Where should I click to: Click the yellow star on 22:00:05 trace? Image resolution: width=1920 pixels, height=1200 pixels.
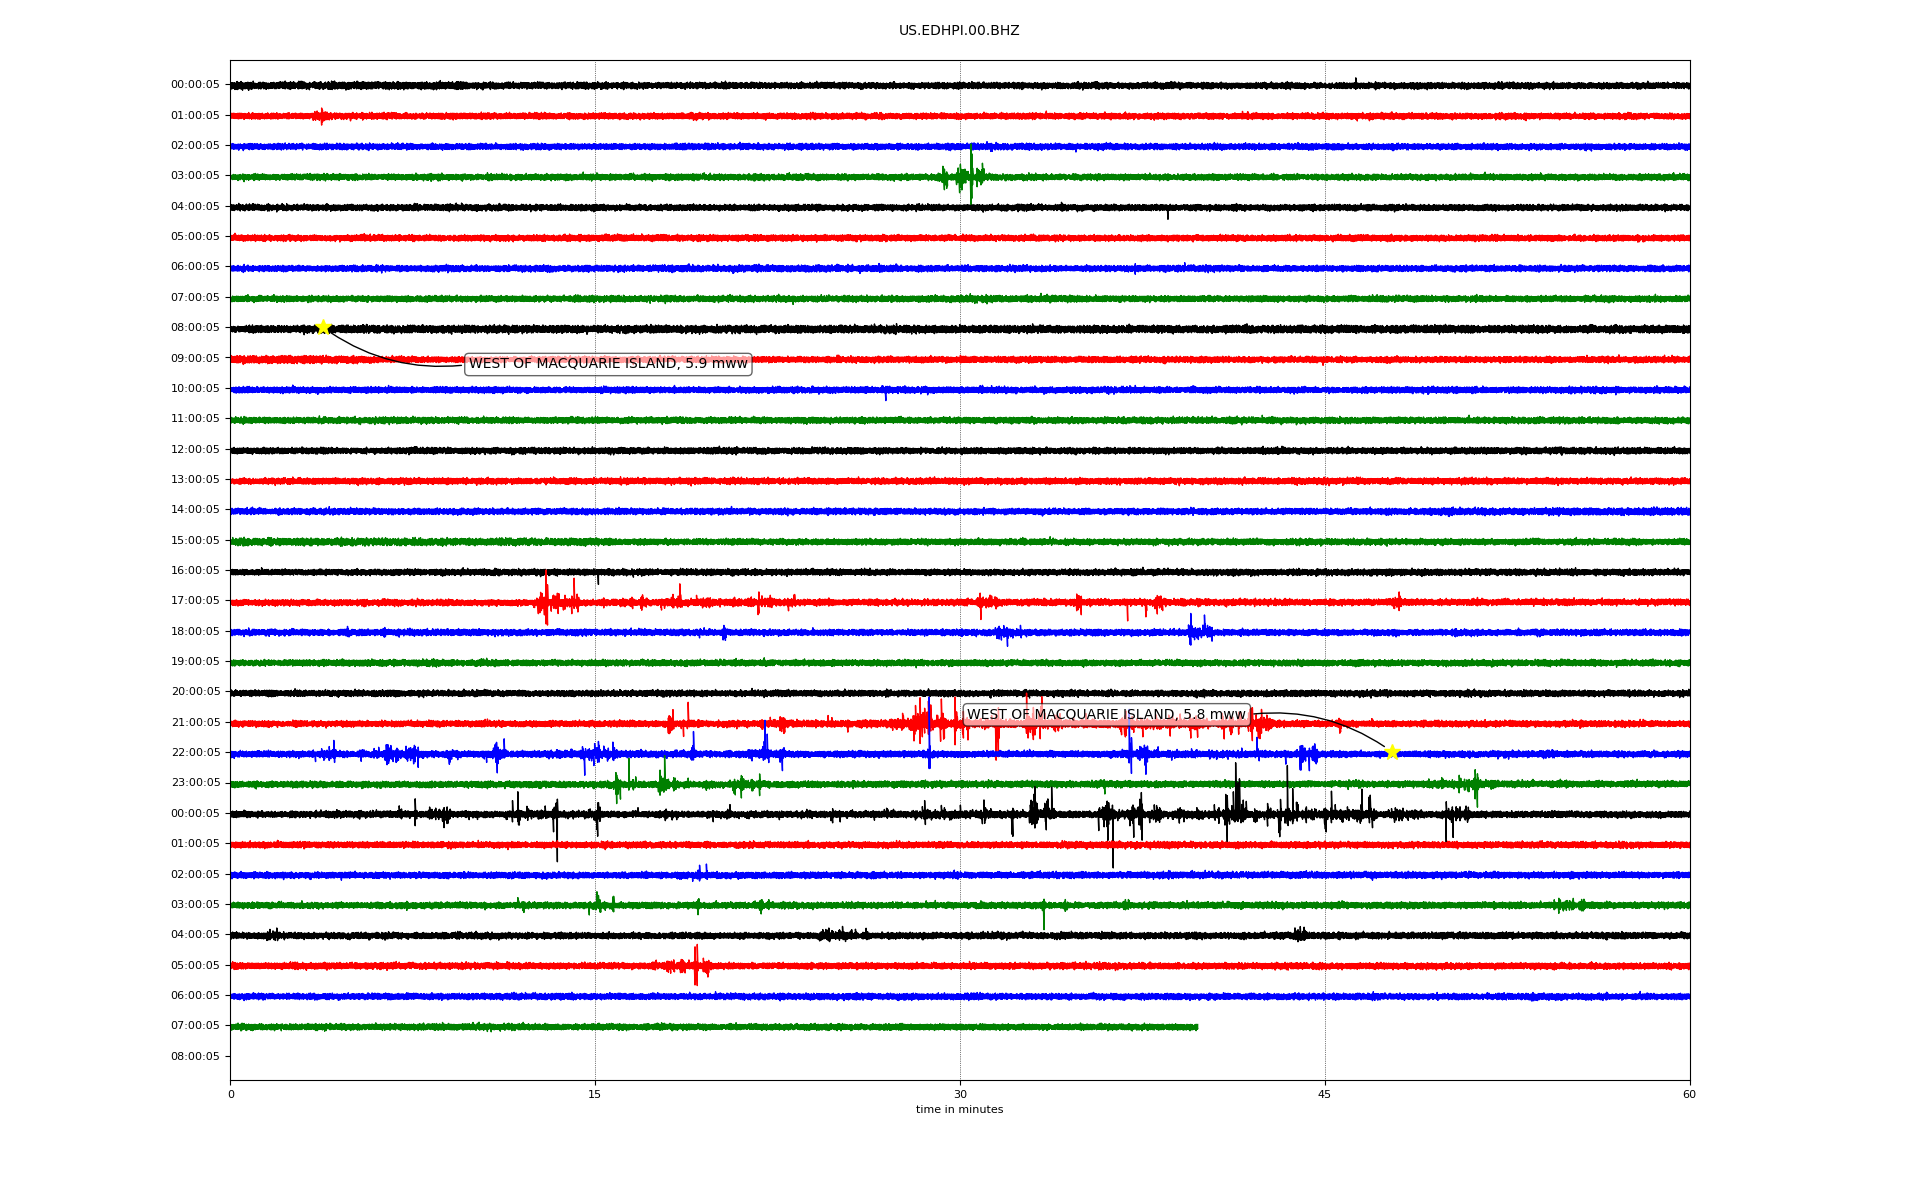tap(1392, 752)
